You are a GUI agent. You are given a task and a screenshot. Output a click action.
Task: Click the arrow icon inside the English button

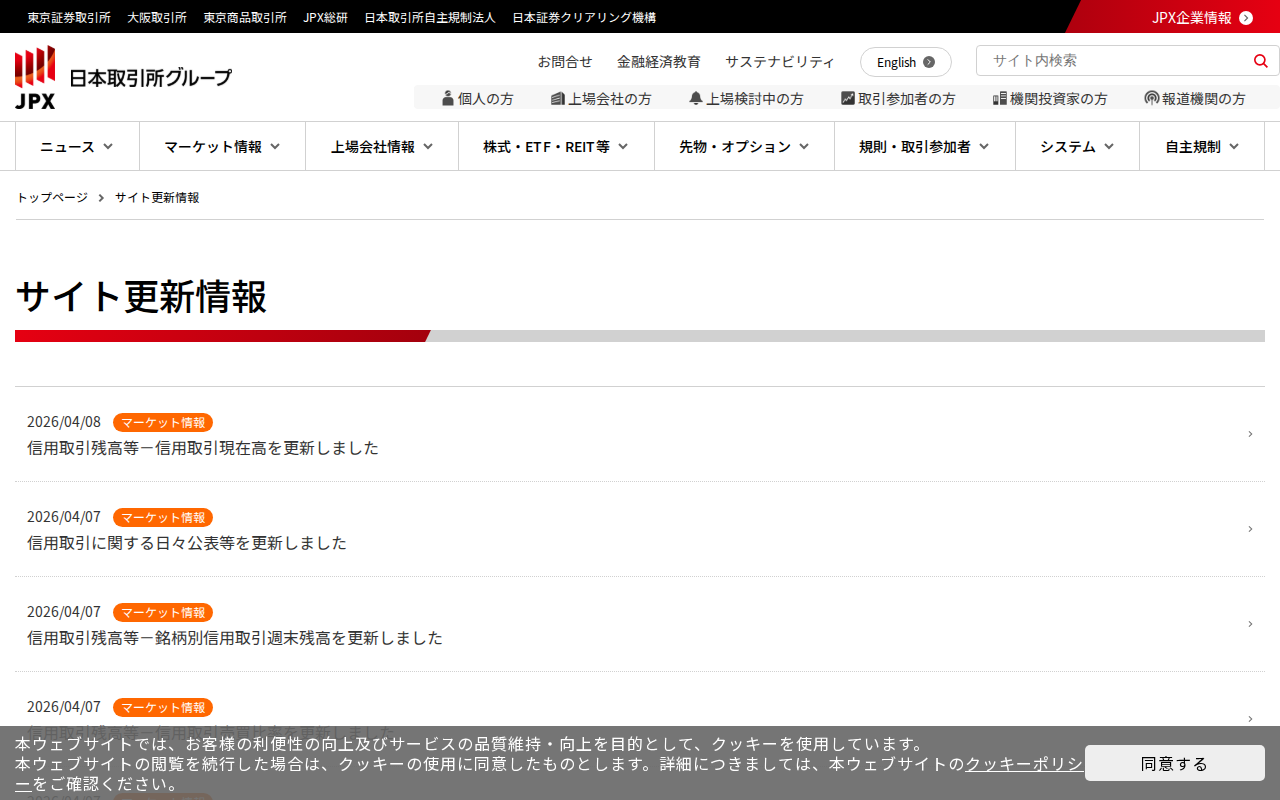click(929, 62)
